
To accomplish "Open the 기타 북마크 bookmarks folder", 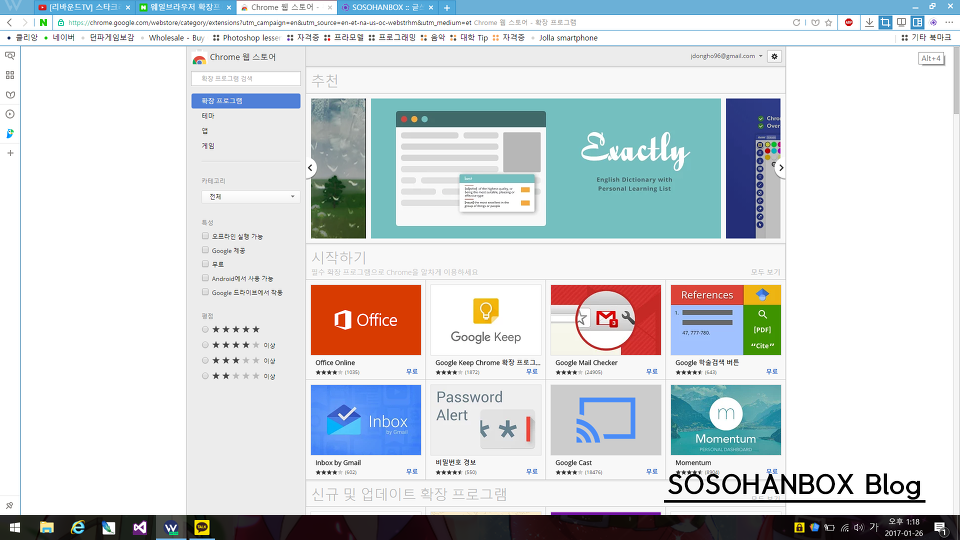I will pos(926,38).
